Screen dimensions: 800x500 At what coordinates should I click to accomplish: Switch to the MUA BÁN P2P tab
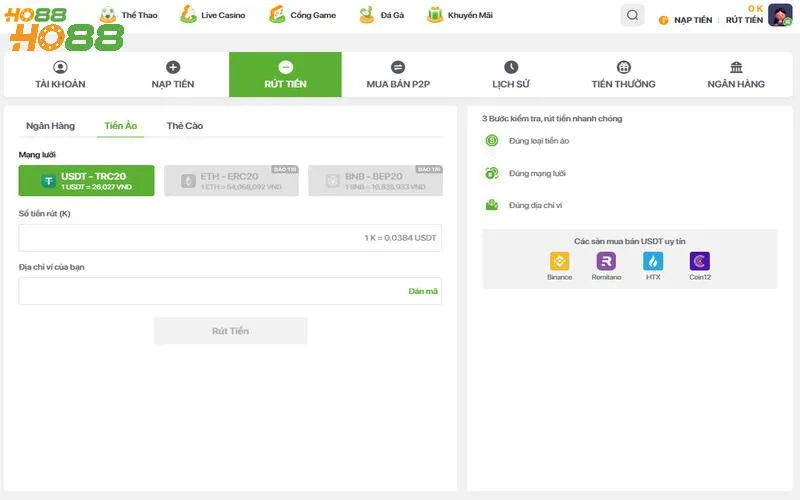398,74
